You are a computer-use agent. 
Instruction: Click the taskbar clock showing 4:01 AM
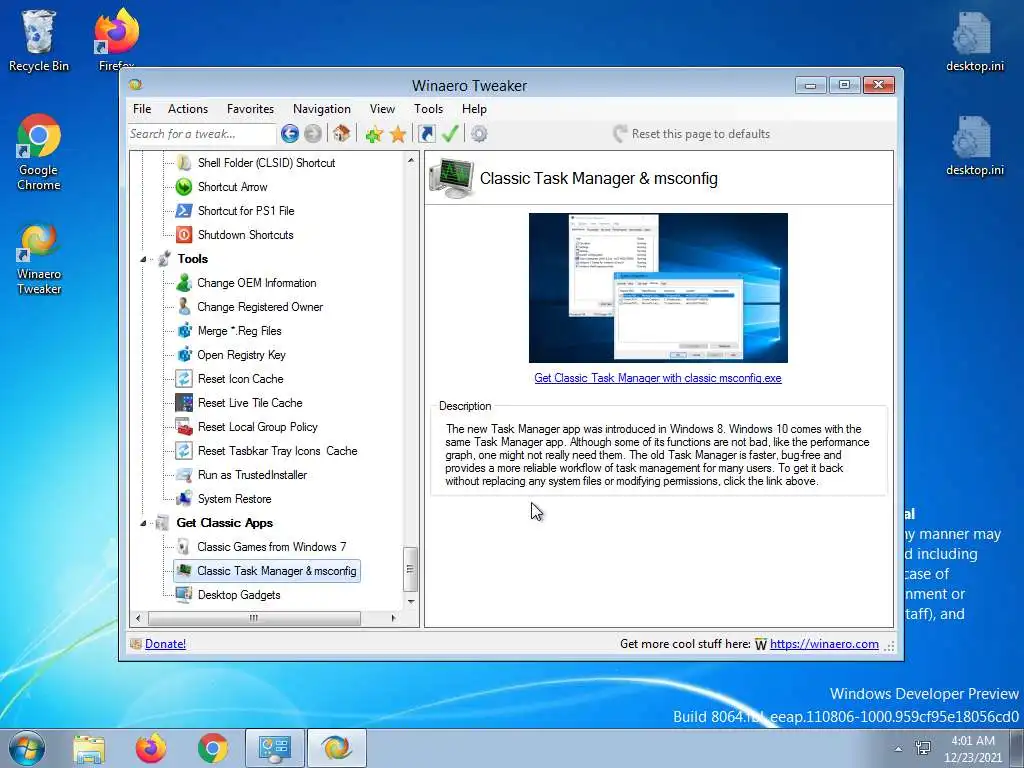[x=973, y=749]
